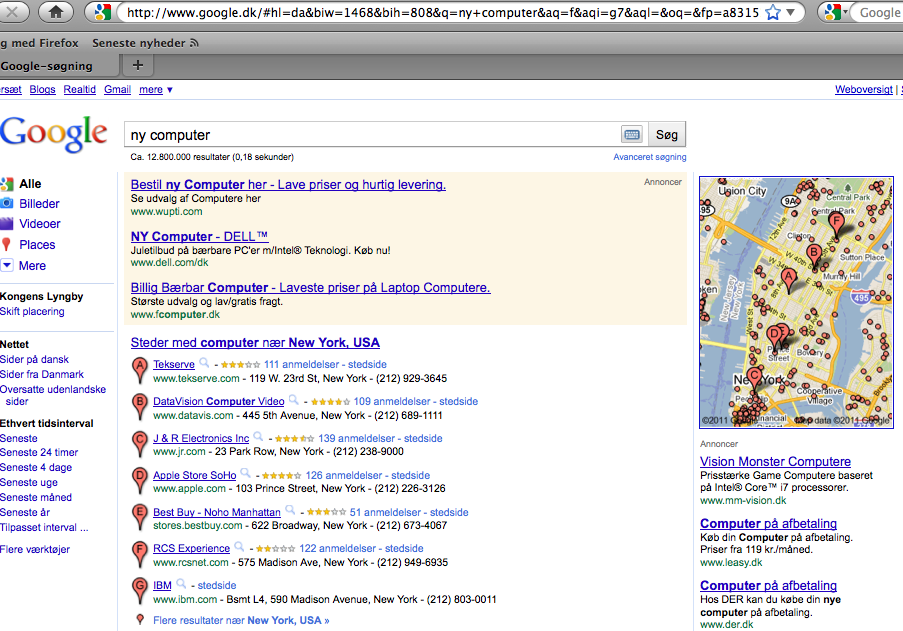
Task: Restrict results to Sider på dansk
Action: (35, 359)
